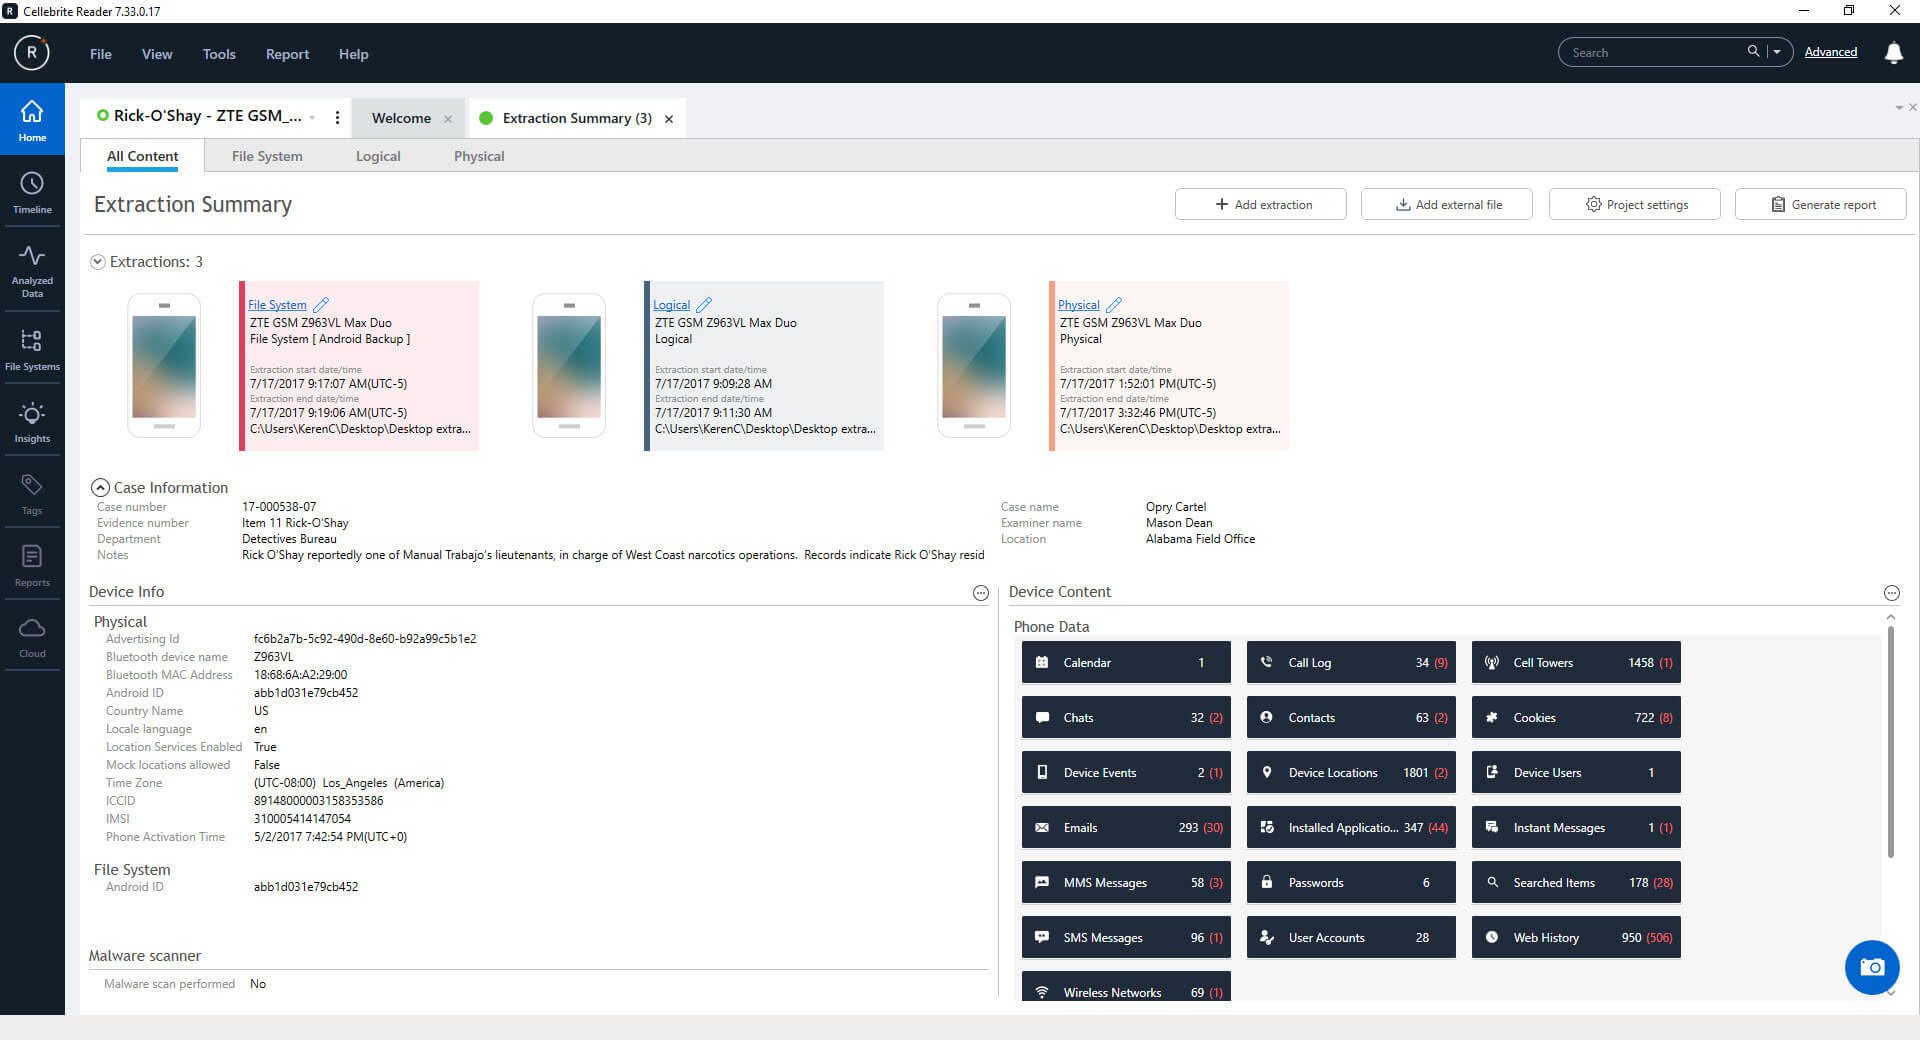Open the project selector dropdown arrow
This screenshot has height=1040, width=1920.
[x=312, y=117]
